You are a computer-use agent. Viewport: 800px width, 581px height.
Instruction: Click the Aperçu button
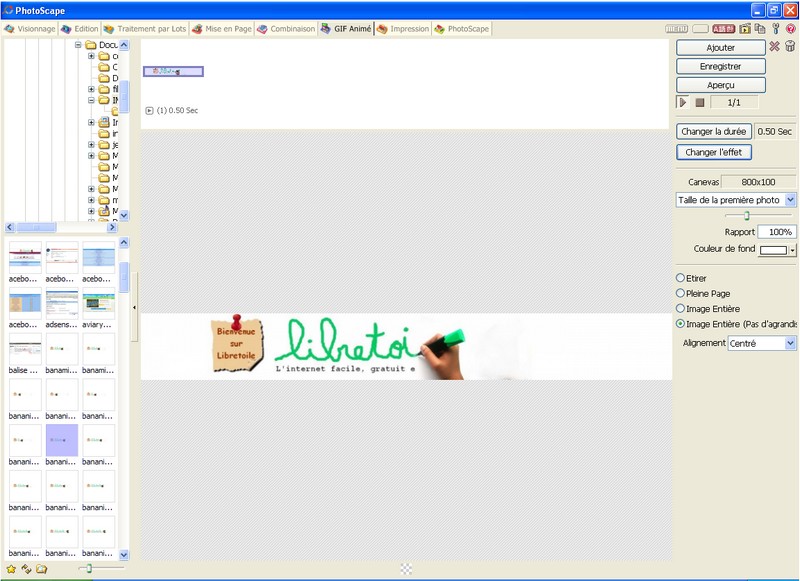pos(720,85)
